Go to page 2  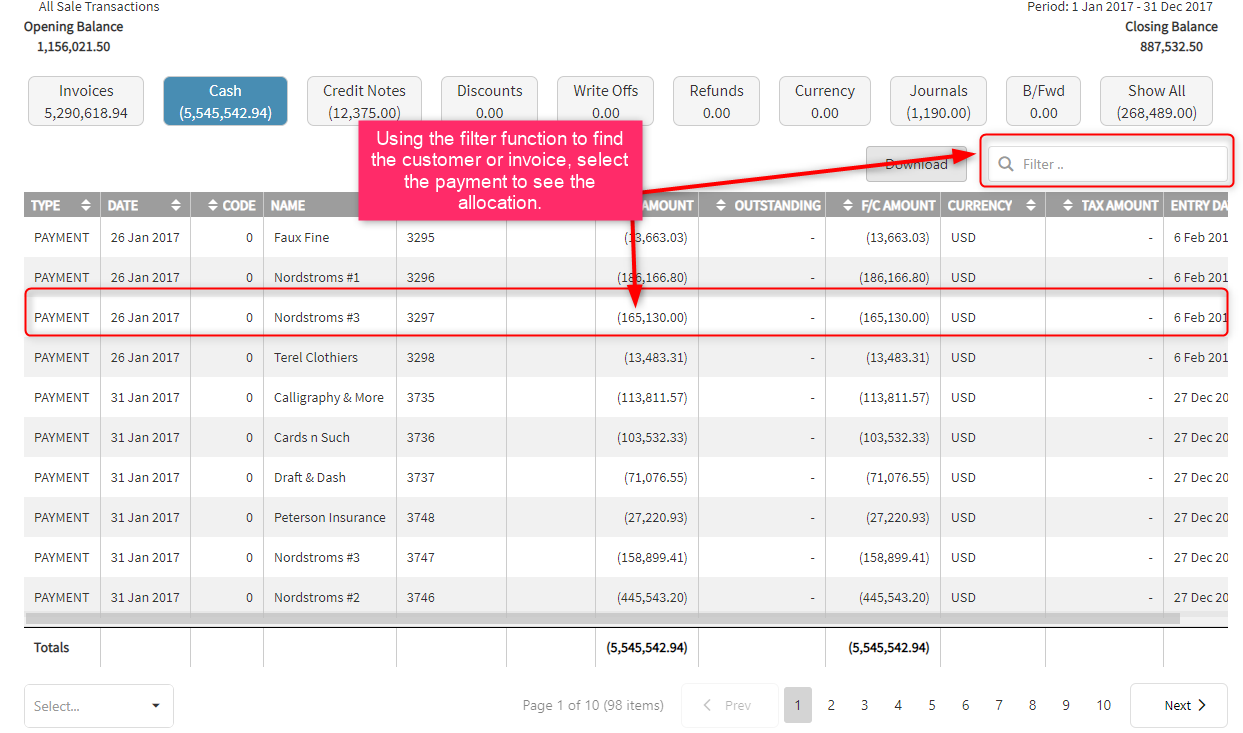click(x=831, y=705)
